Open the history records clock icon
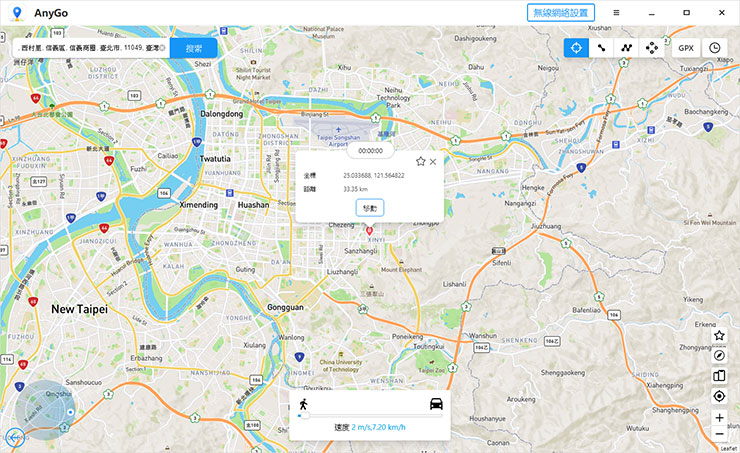Image resolution: width=740 pixels, height=453 pixels. coord(715,47)
